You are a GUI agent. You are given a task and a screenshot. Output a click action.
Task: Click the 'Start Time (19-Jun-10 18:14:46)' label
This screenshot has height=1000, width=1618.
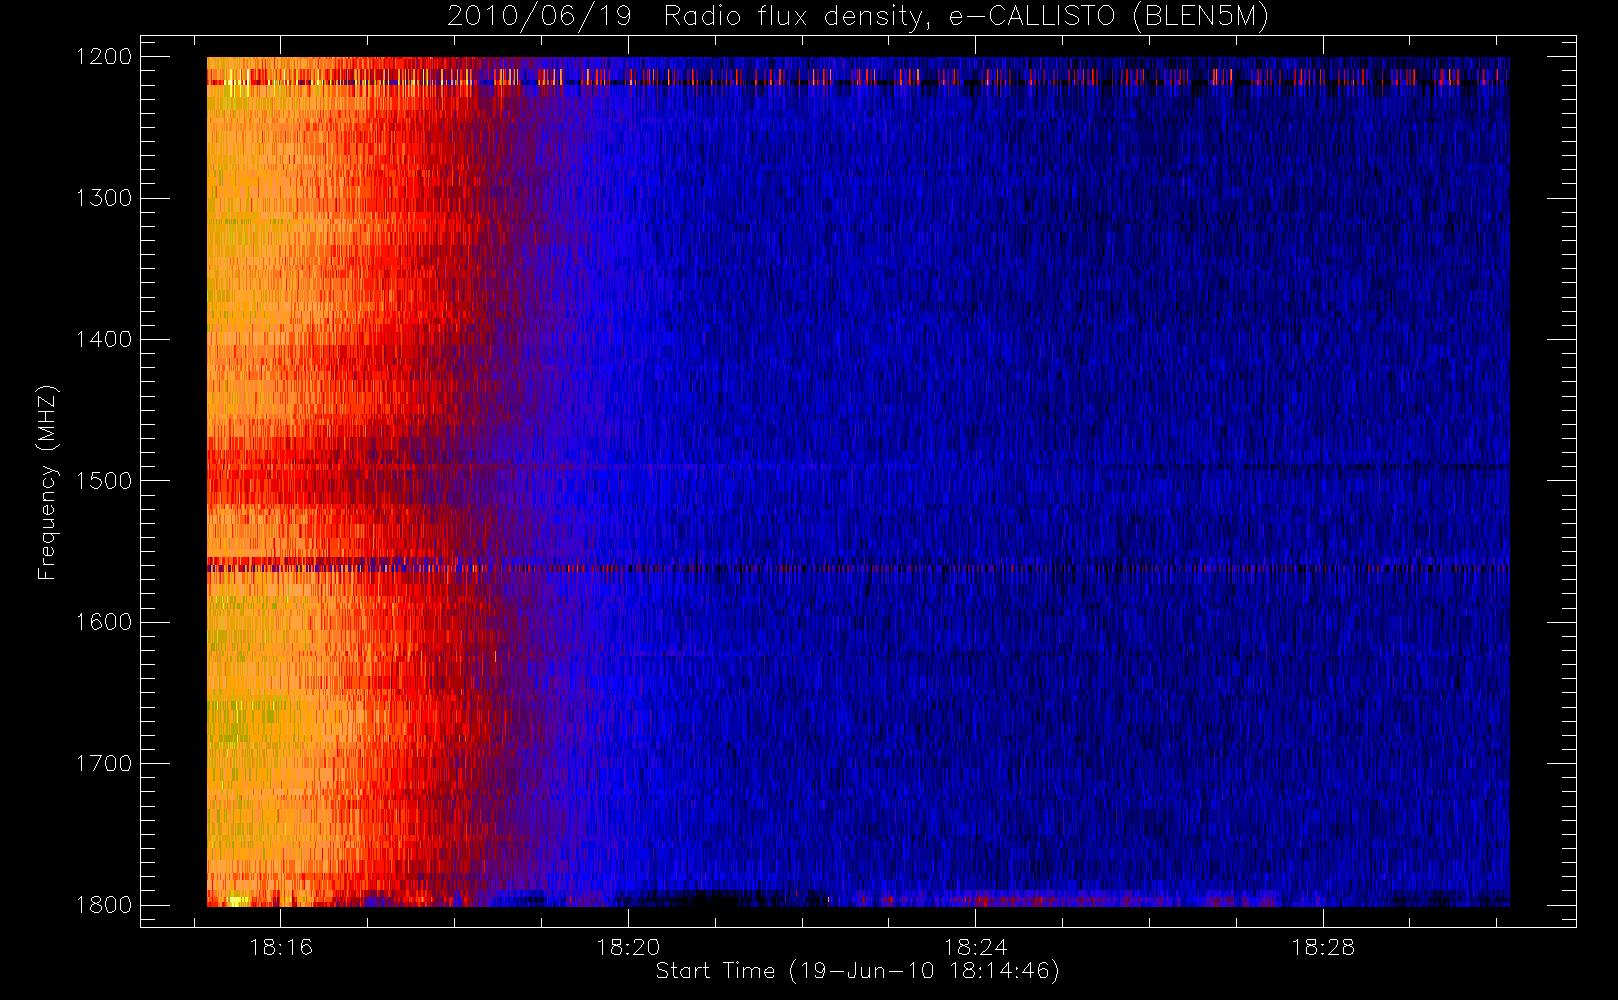coord(858,971)
